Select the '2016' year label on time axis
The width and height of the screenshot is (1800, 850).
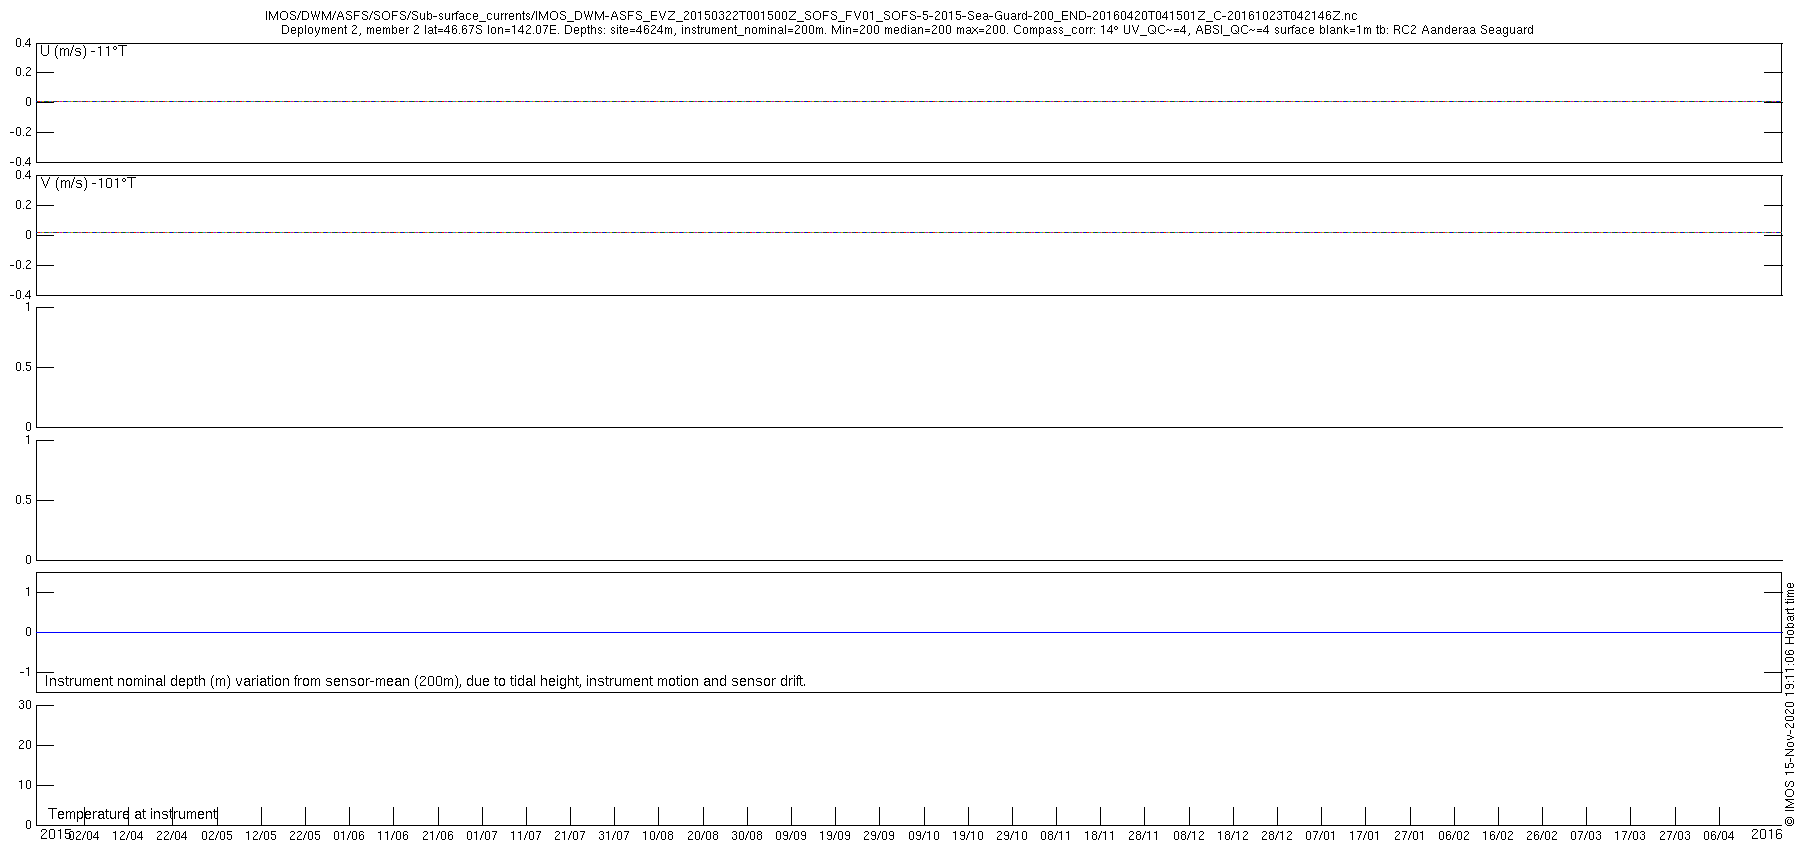(x=1767, y=834)
